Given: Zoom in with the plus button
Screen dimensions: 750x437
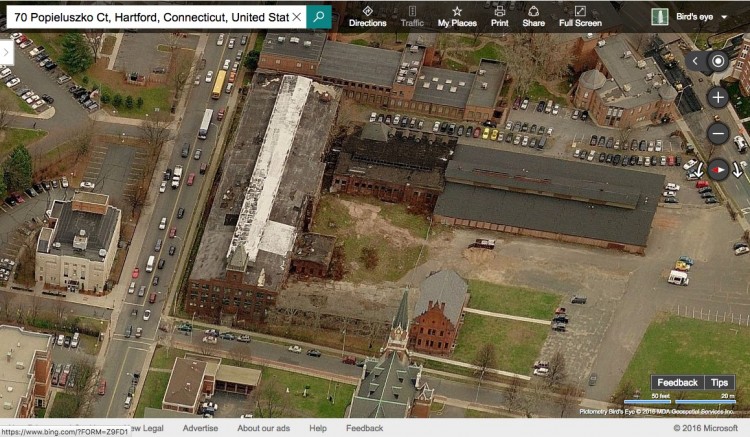Looking at the screenshot, I should coord(718,97).
